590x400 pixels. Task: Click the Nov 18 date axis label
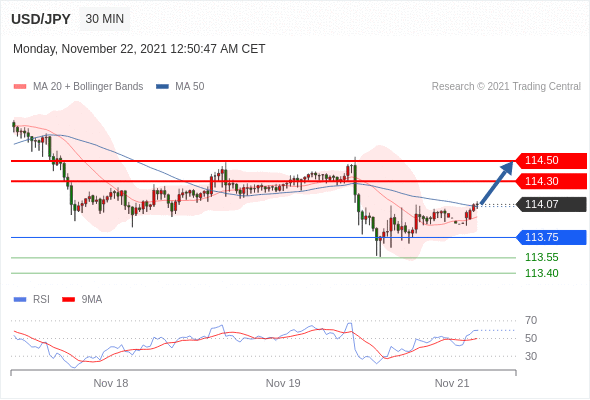pyautogui.click(x=111, y=383)
